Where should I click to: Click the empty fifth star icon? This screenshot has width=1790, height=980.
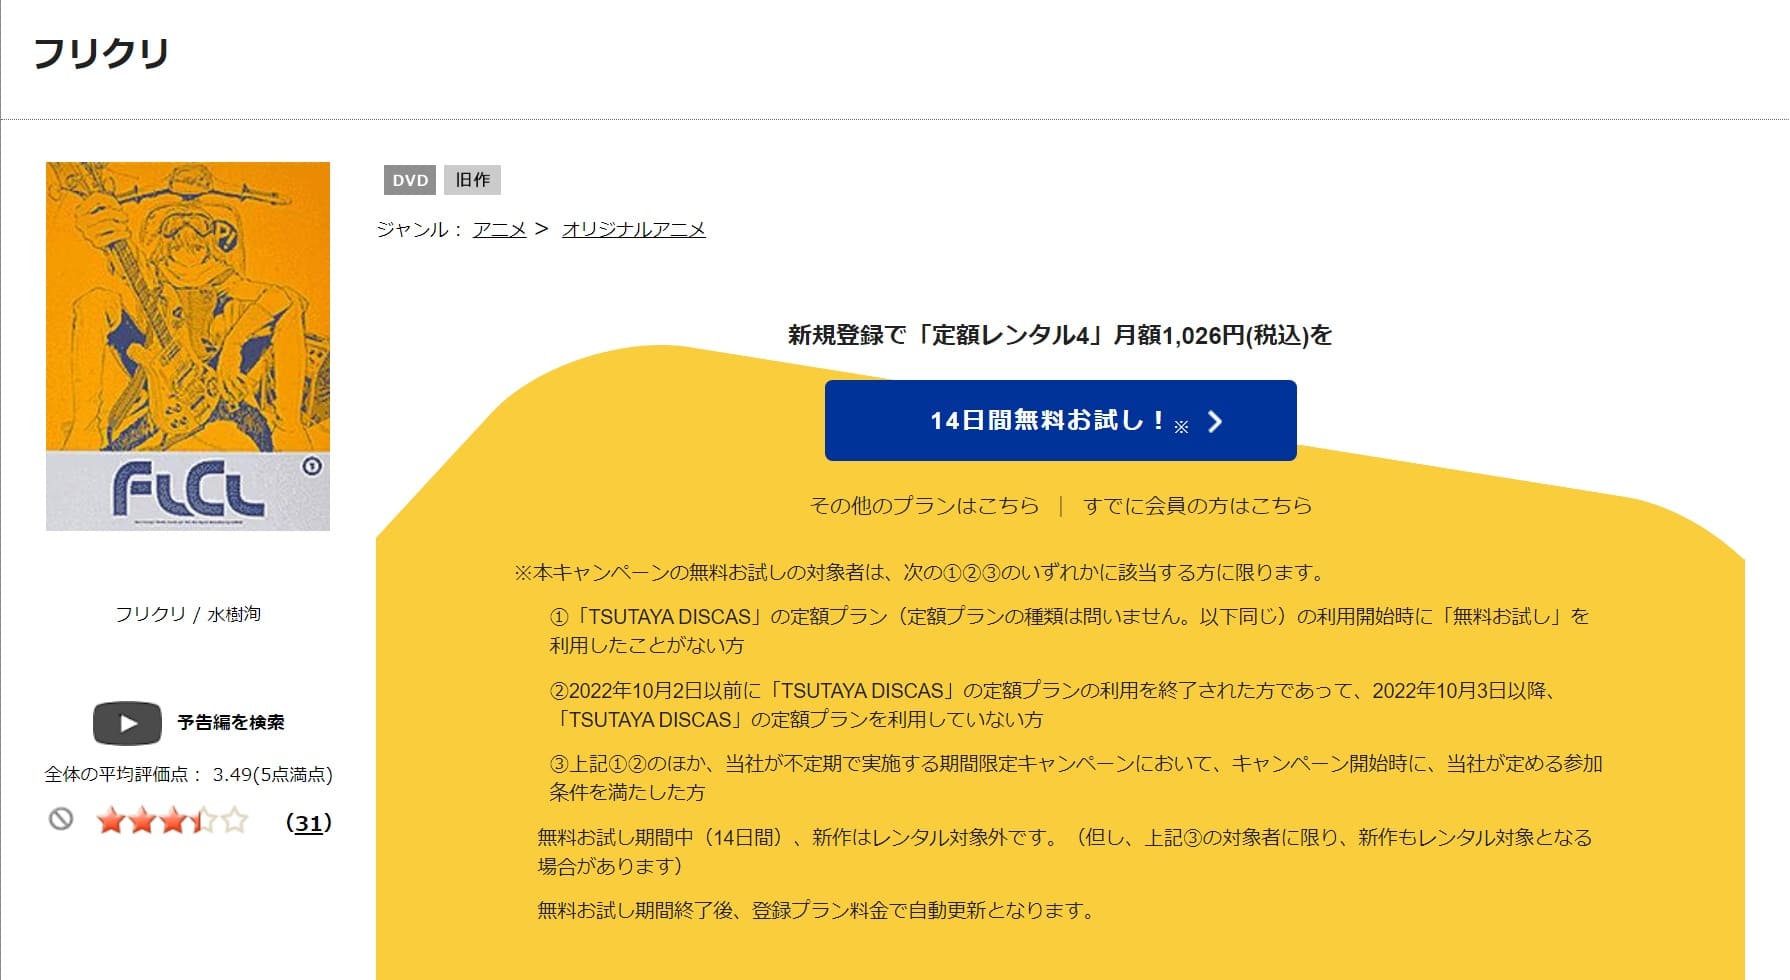[234, 821]
